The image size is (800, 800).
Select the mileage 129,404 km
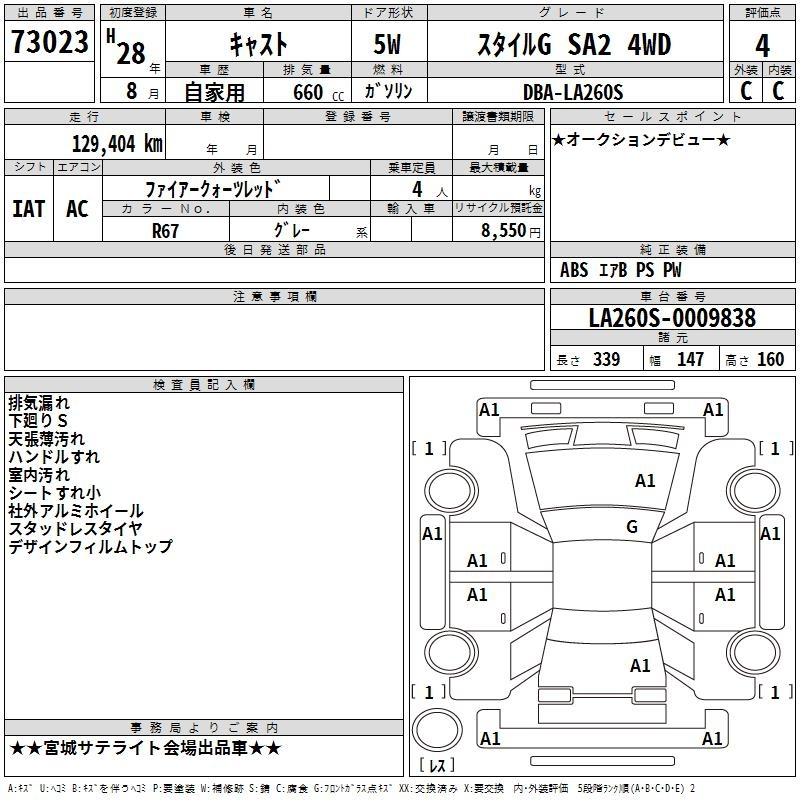[117, 144]
